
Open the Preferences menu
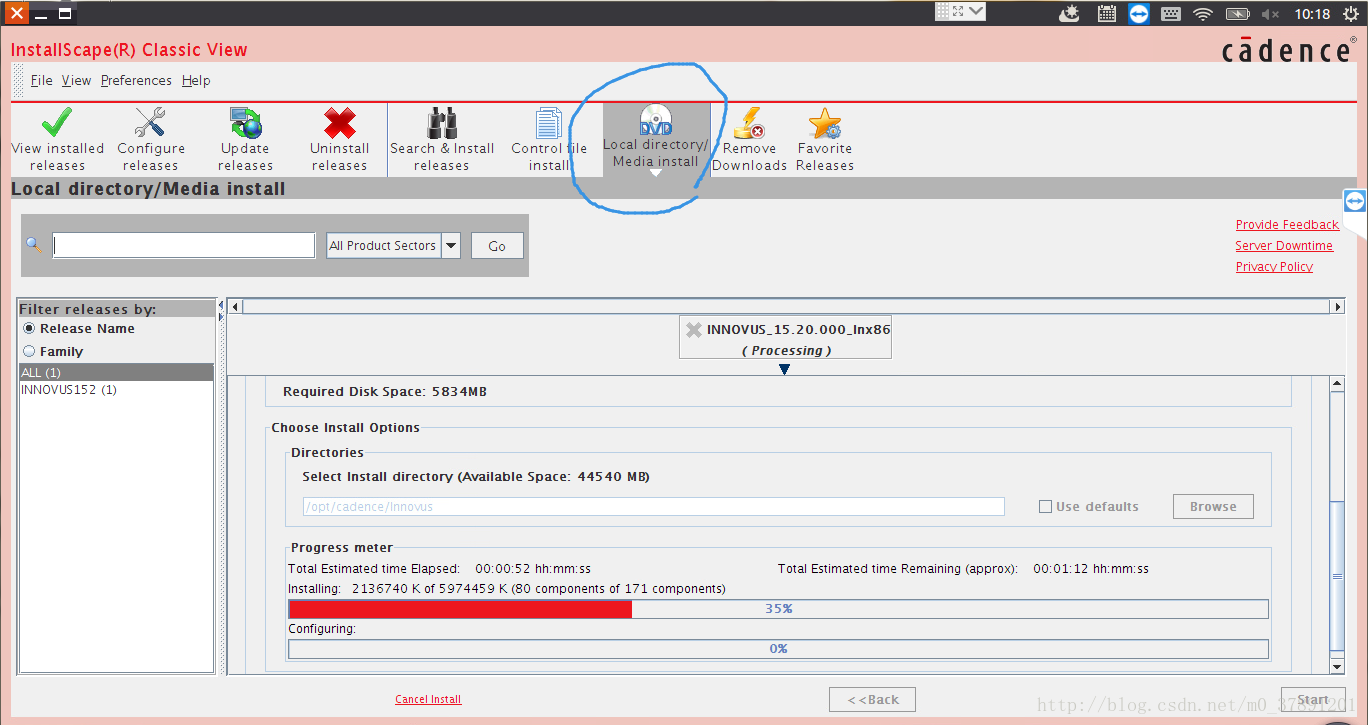(136, 80)
